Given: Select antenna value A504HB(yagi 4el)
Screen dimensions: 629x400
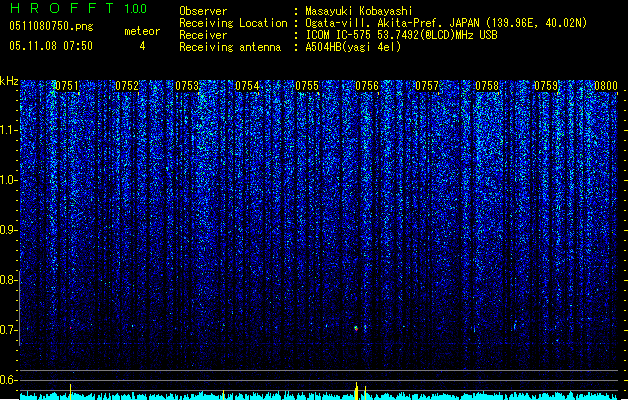Looking at the screenshot, I should (x=353, y=47).
